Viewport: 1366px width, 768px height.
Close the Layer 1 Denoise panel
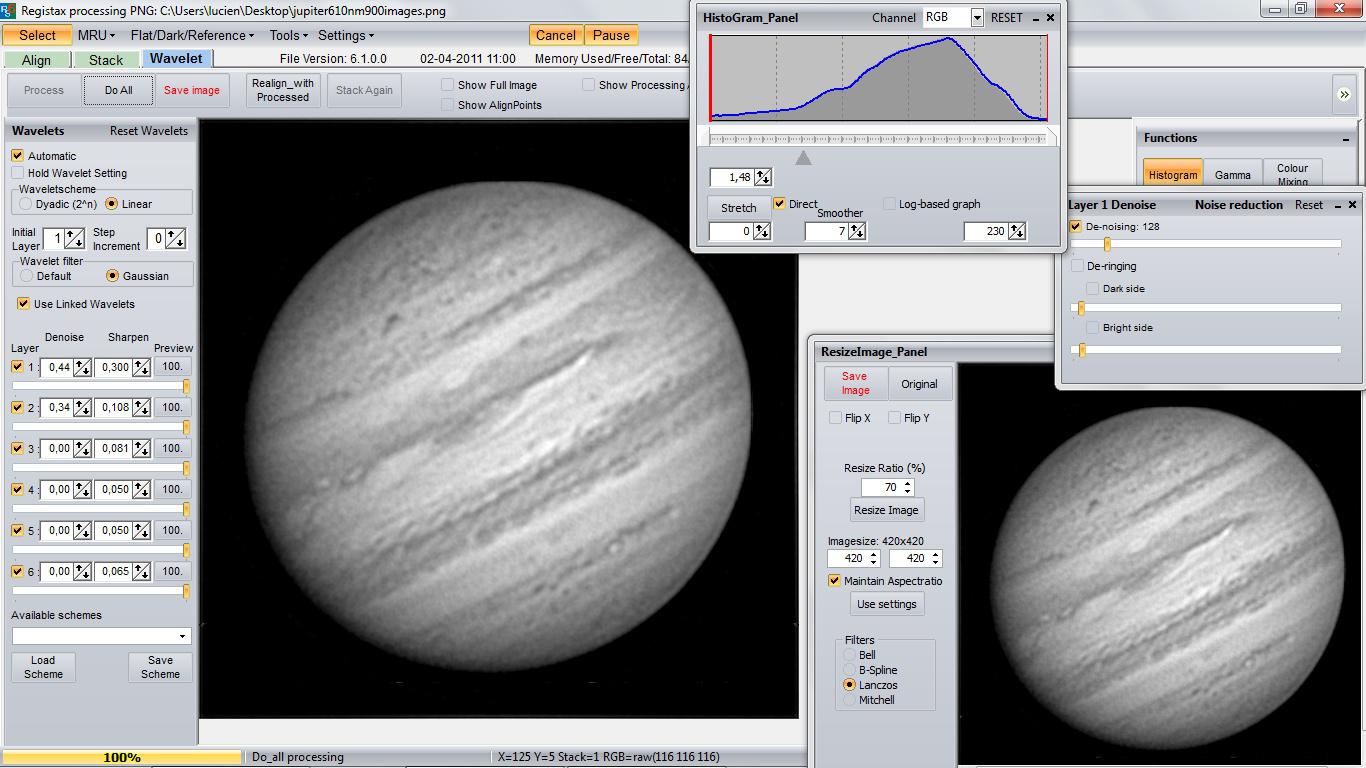pos(1353,205)
